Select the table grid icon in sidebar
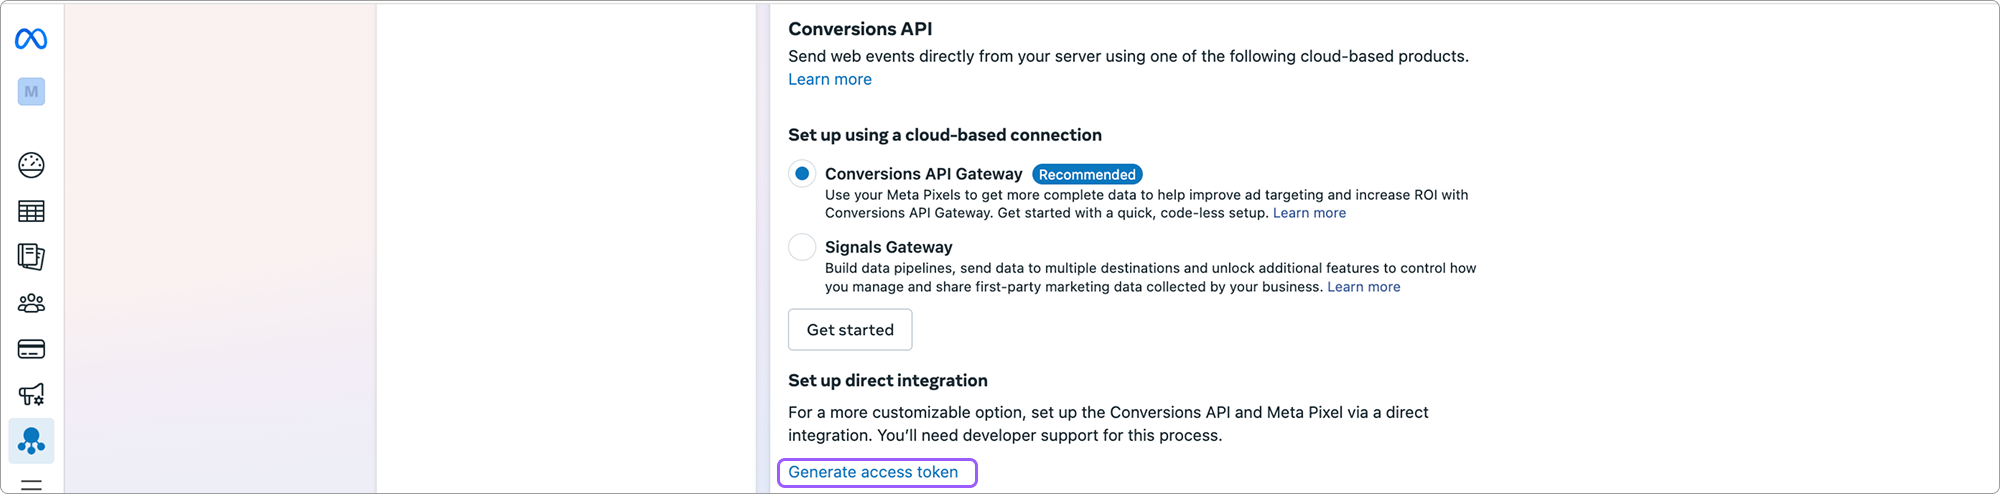The height and width of the screenshot is (494, 2000). pos(31,211)
